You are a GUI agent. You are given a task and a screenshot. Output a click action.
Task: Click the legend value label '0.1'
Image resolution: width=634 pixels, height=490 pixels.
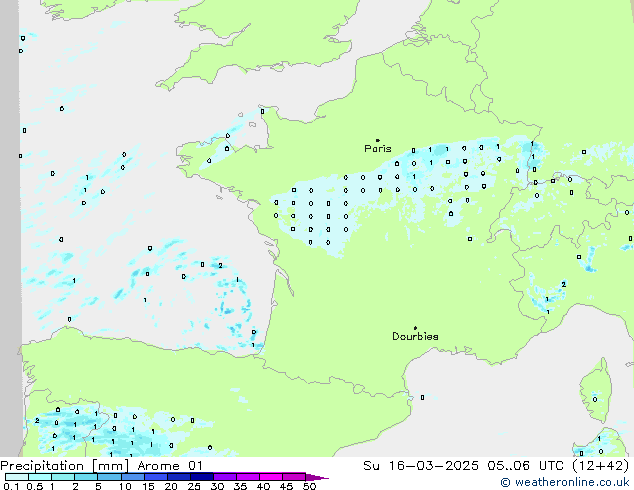[11, 486]
